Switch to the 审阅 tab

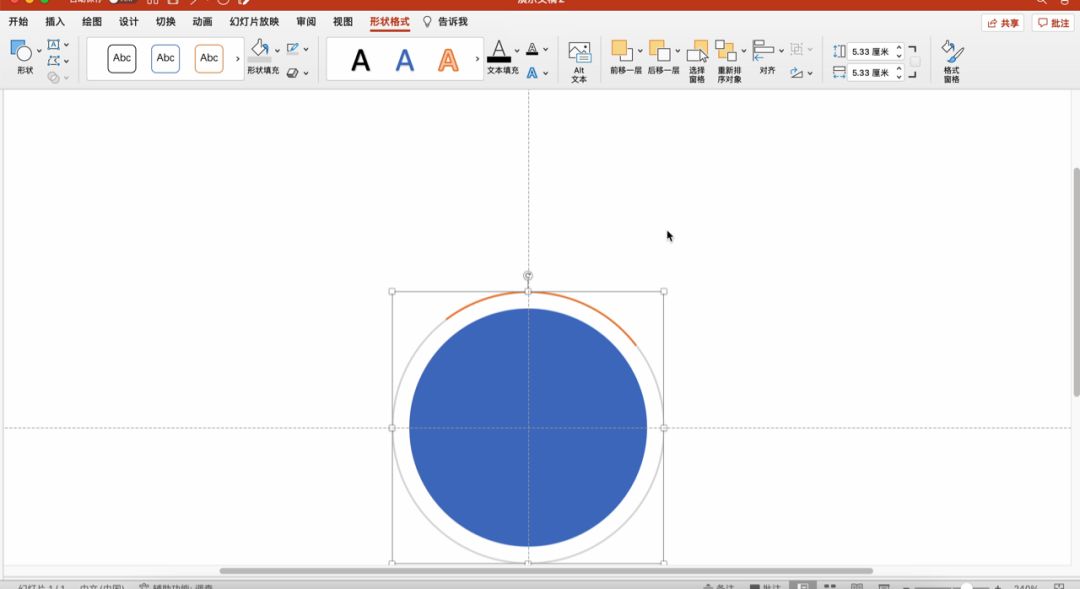click(x=306, y=22)
